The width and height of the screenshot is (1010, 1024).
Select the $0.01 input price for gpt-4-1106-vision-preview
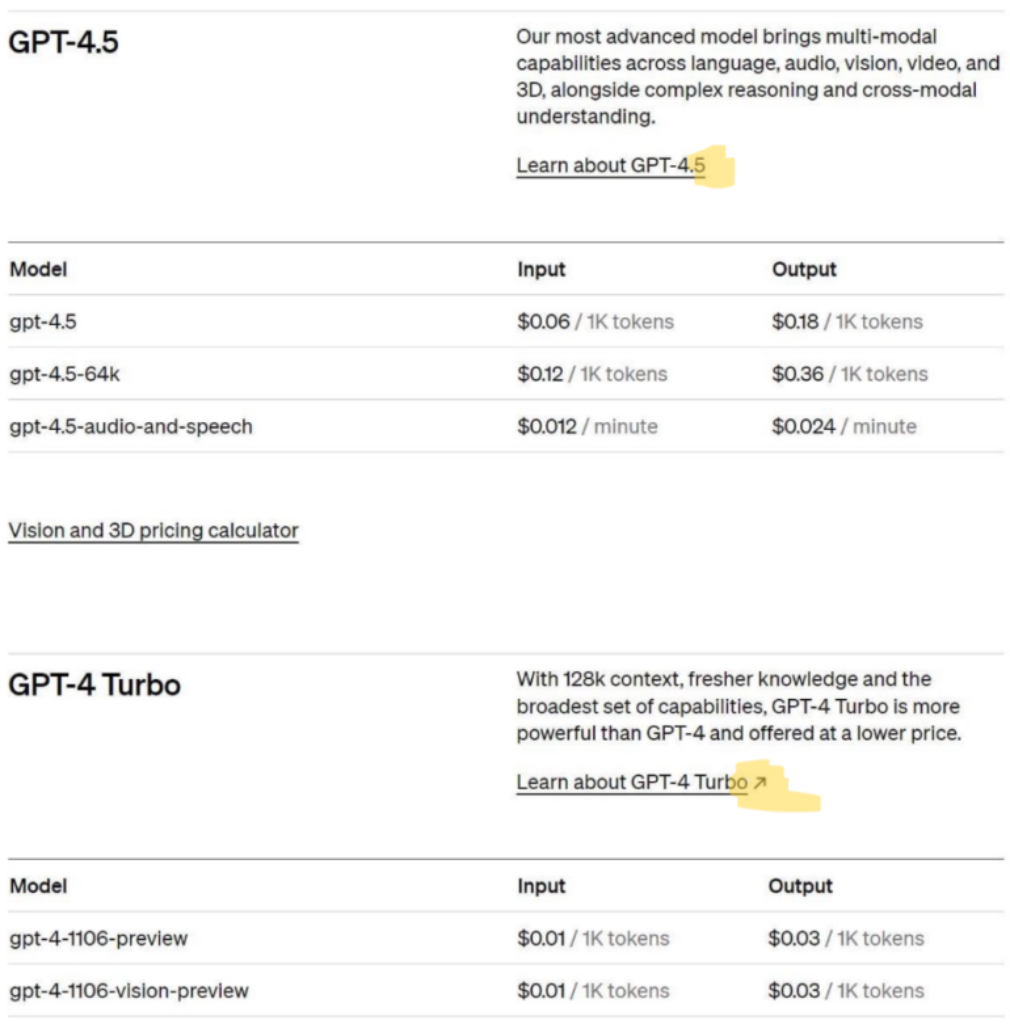pos(540,991)
